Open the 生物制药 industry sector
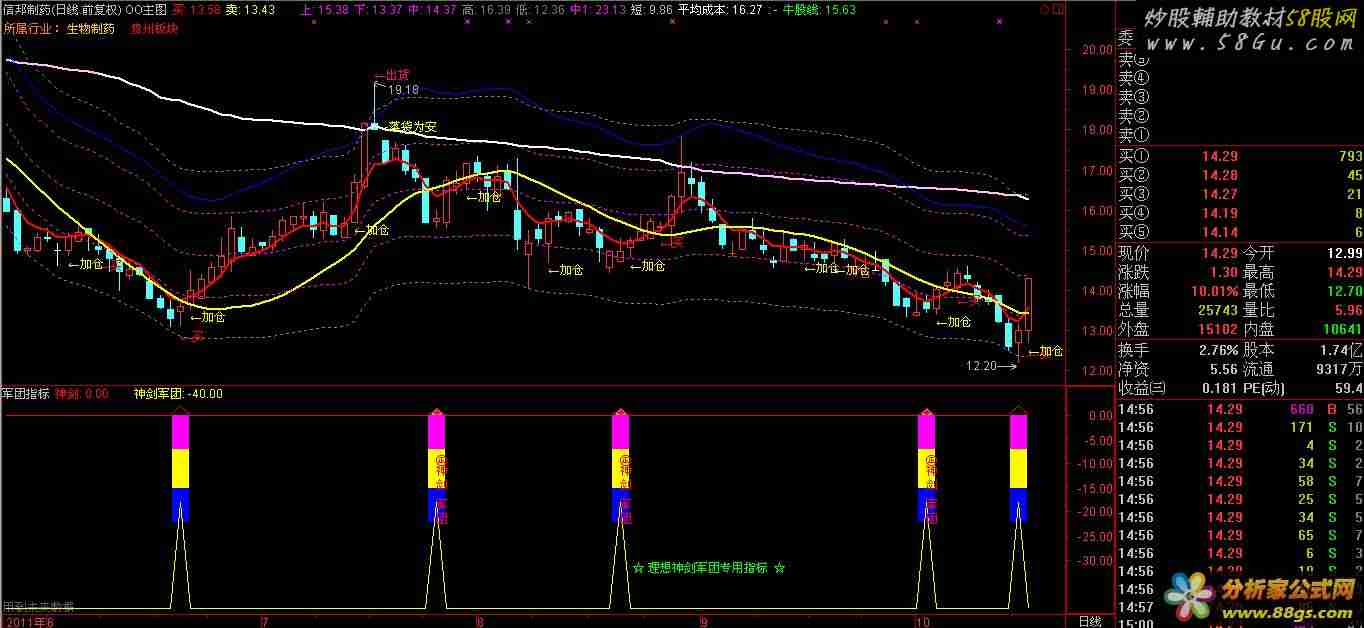This screenshot has width=1364, height=628. (x=92, y=29)
